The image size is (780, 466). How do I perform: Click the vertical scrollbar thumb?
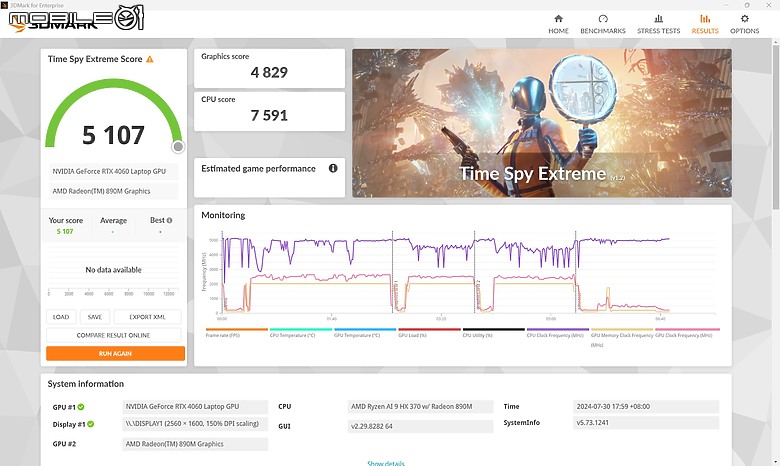(776, 127)
